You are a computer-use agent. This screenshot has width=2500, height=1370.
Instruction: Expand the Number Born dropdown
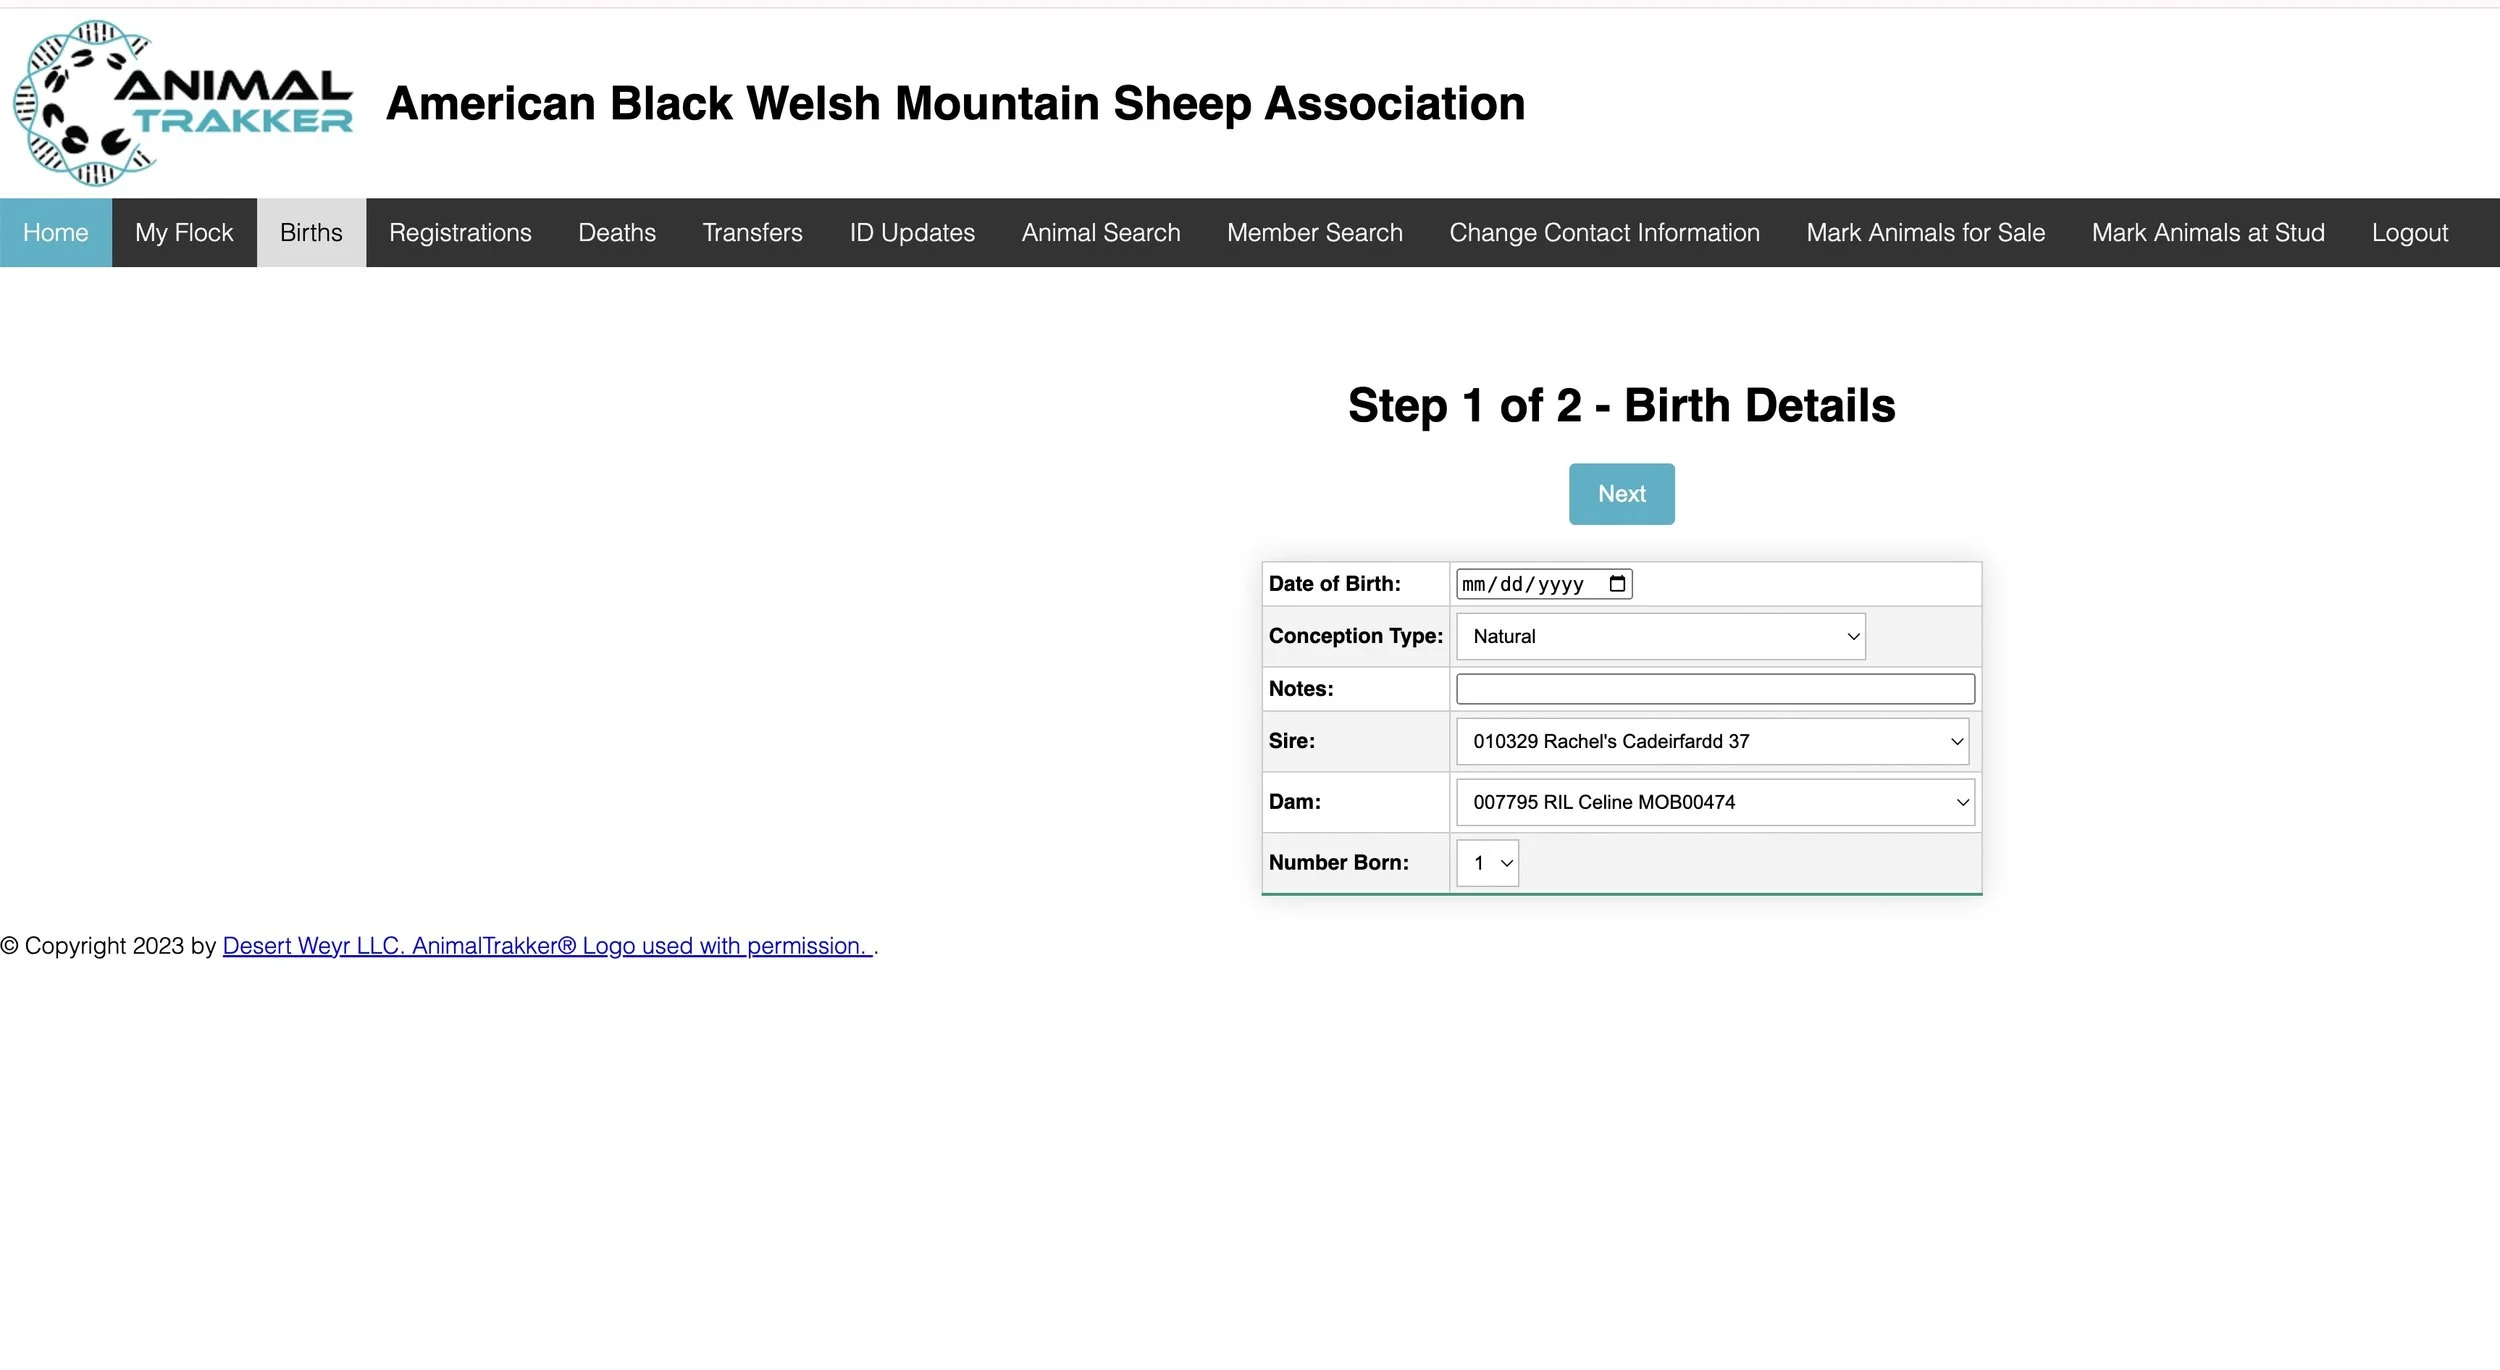pos(1487,863)
